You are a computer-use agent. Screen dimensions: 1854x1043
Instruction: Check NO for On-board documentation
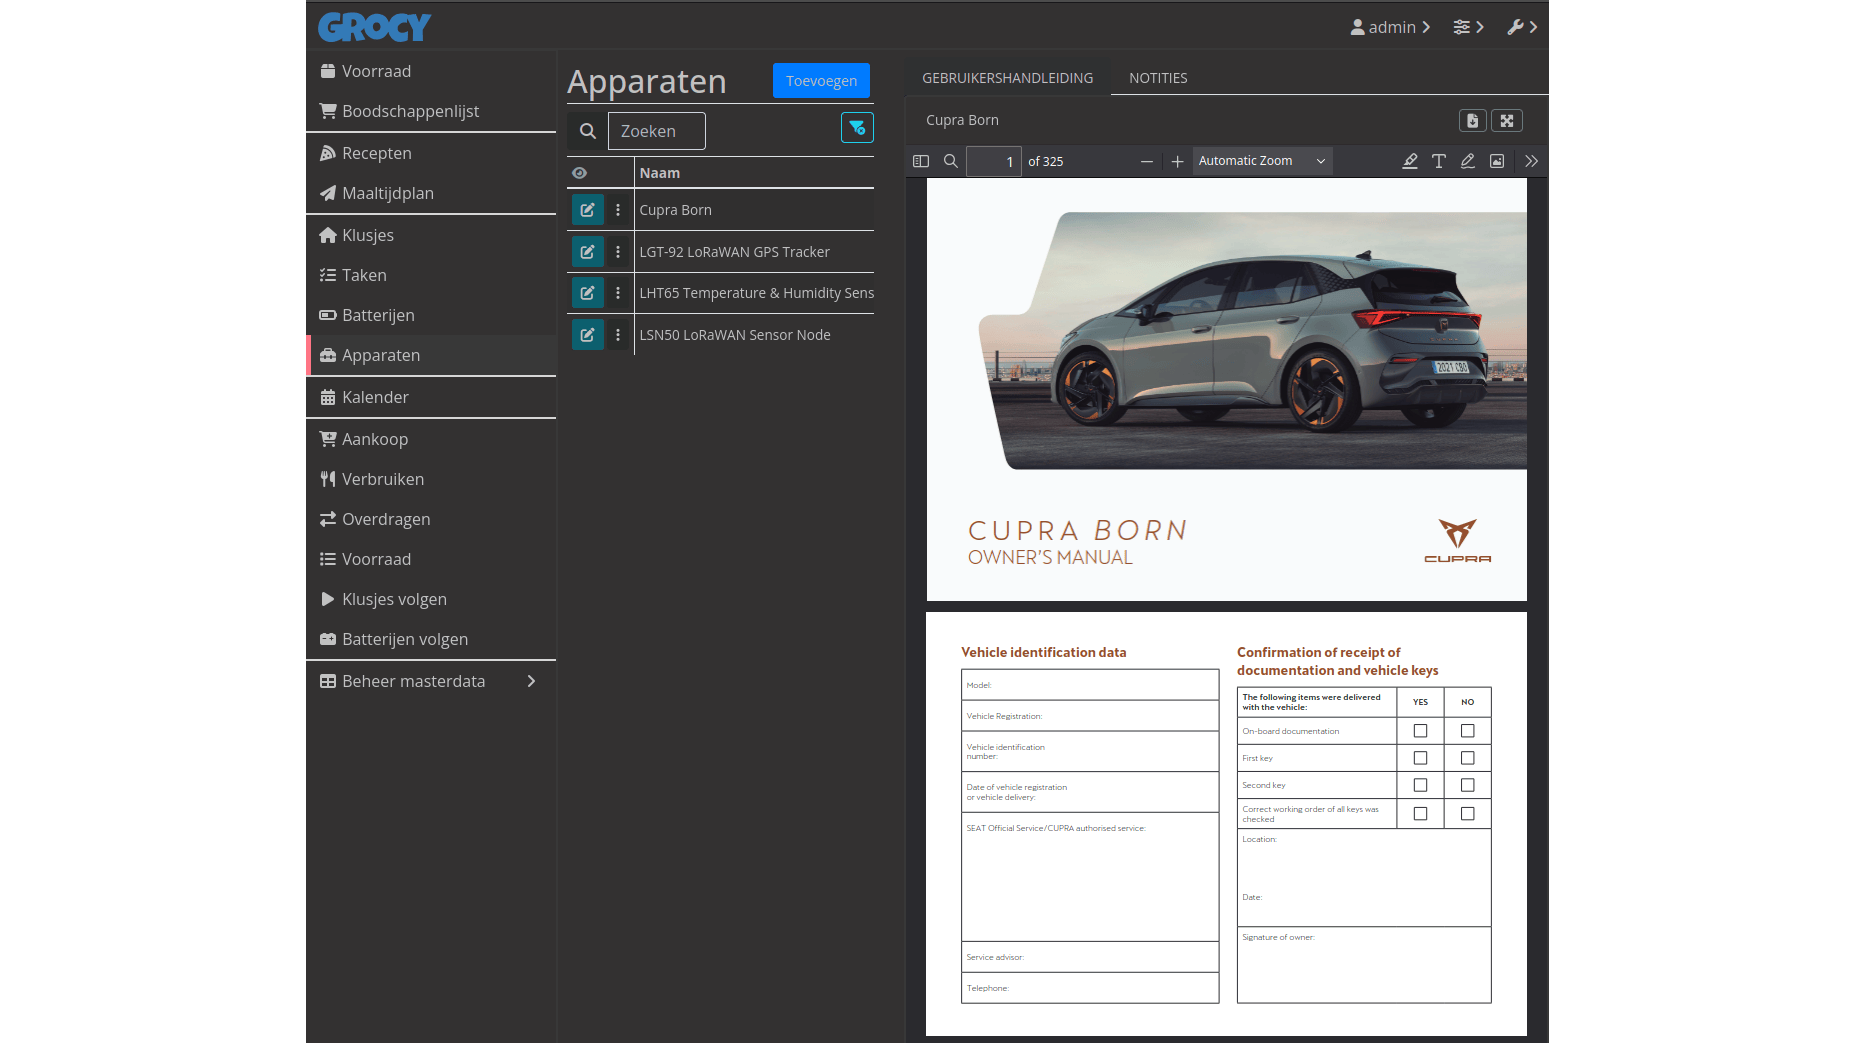point(1467,731)
